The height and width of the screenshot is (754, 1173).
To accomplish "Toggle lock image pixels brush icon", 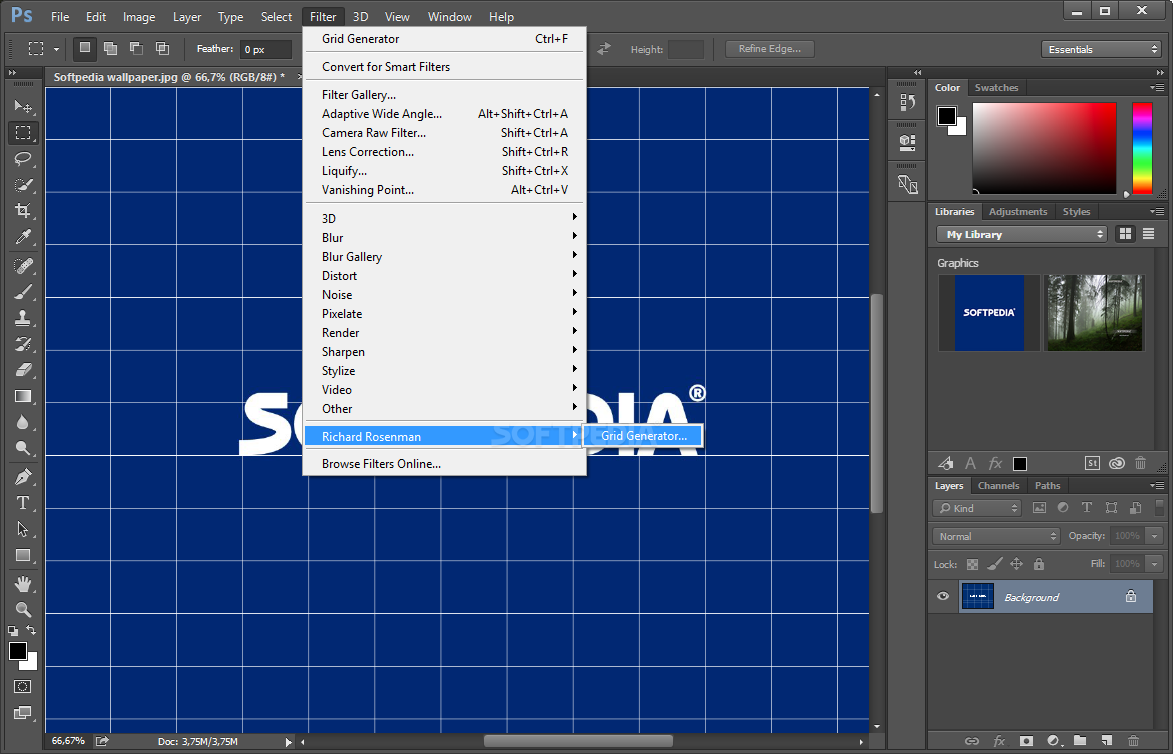I will [994, 565].
